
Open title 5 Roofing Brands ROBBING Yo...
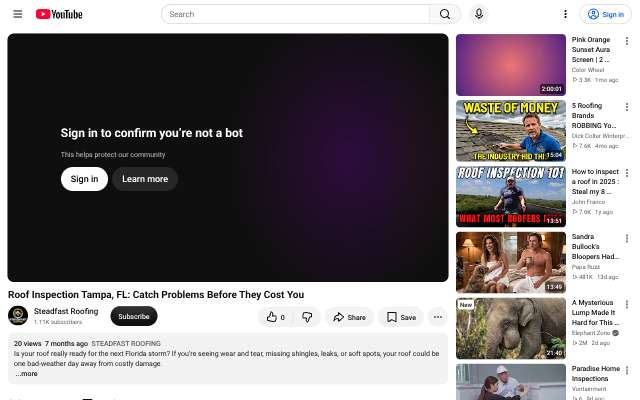pyautogui.click(x=594, y=116)
